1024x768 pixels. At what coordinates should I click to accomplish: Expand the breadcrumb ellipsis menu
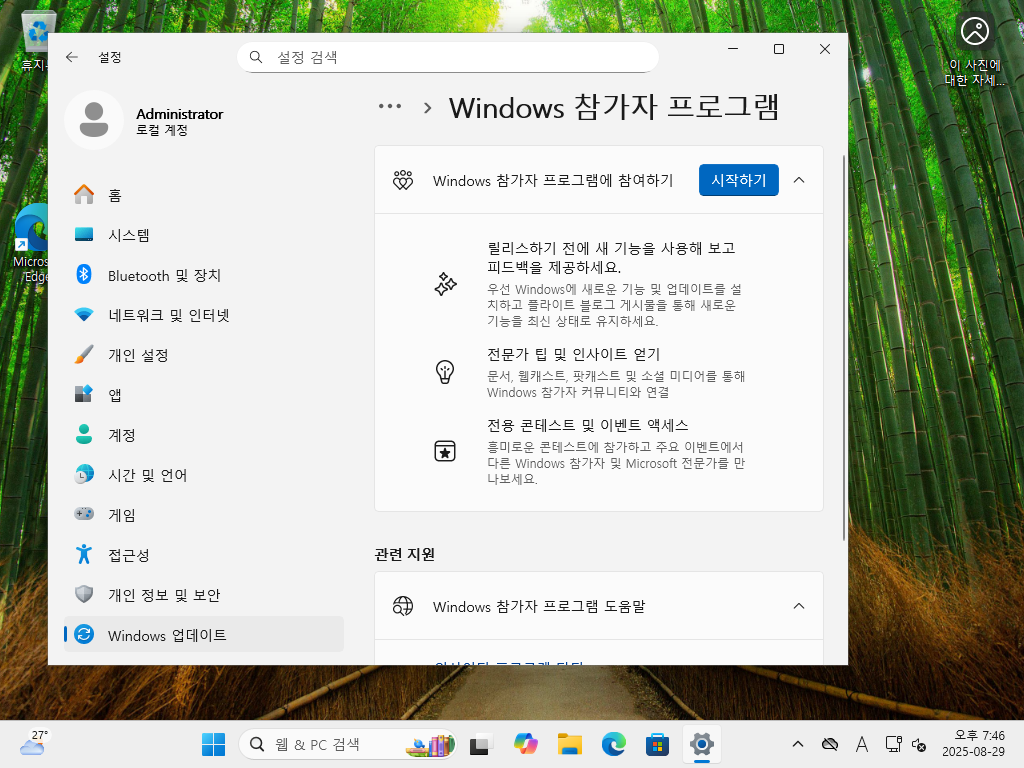[x=390, y=106]
